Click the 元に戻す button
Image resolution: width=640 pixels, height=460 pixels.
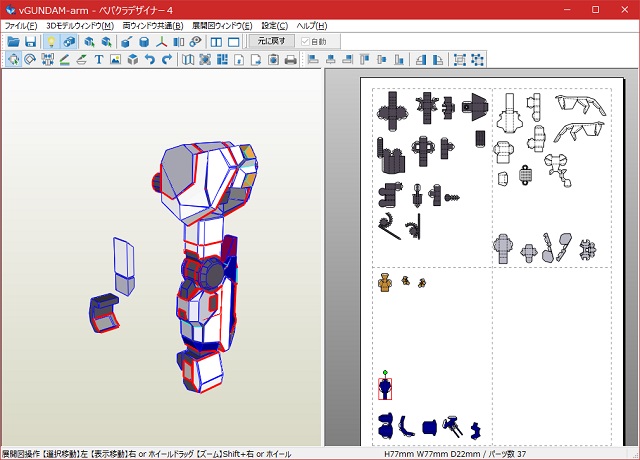(271, 41)
